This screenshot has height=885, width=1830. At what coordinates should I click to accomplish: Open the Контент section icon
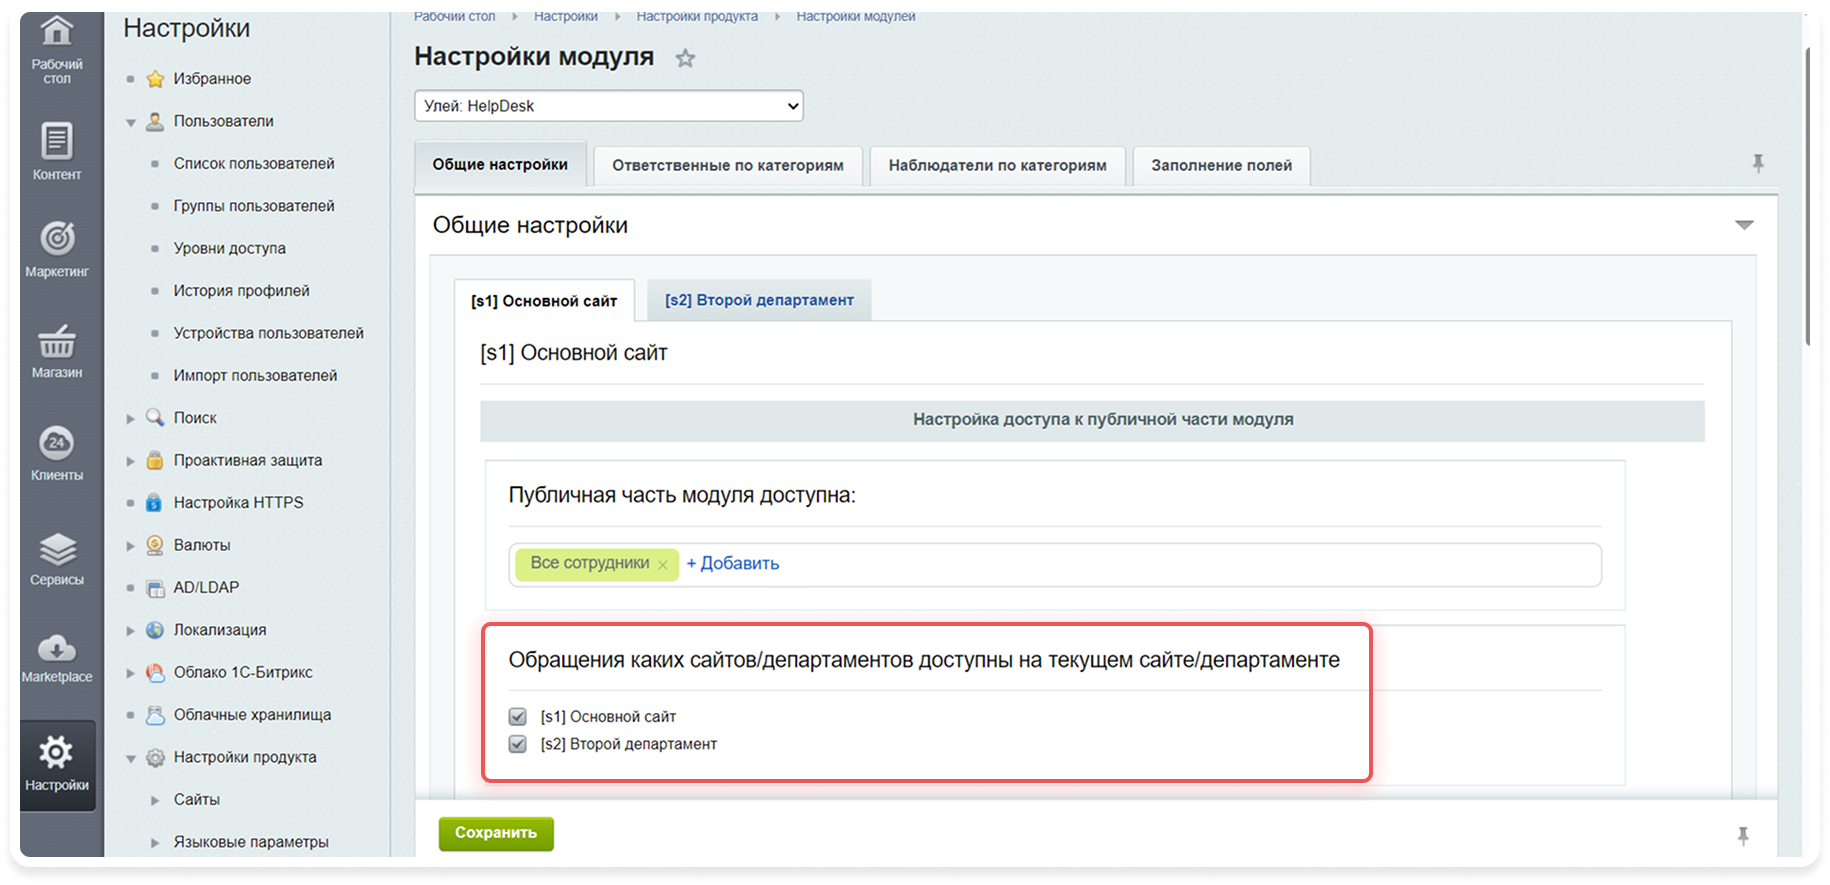click(x=57, y=141)
